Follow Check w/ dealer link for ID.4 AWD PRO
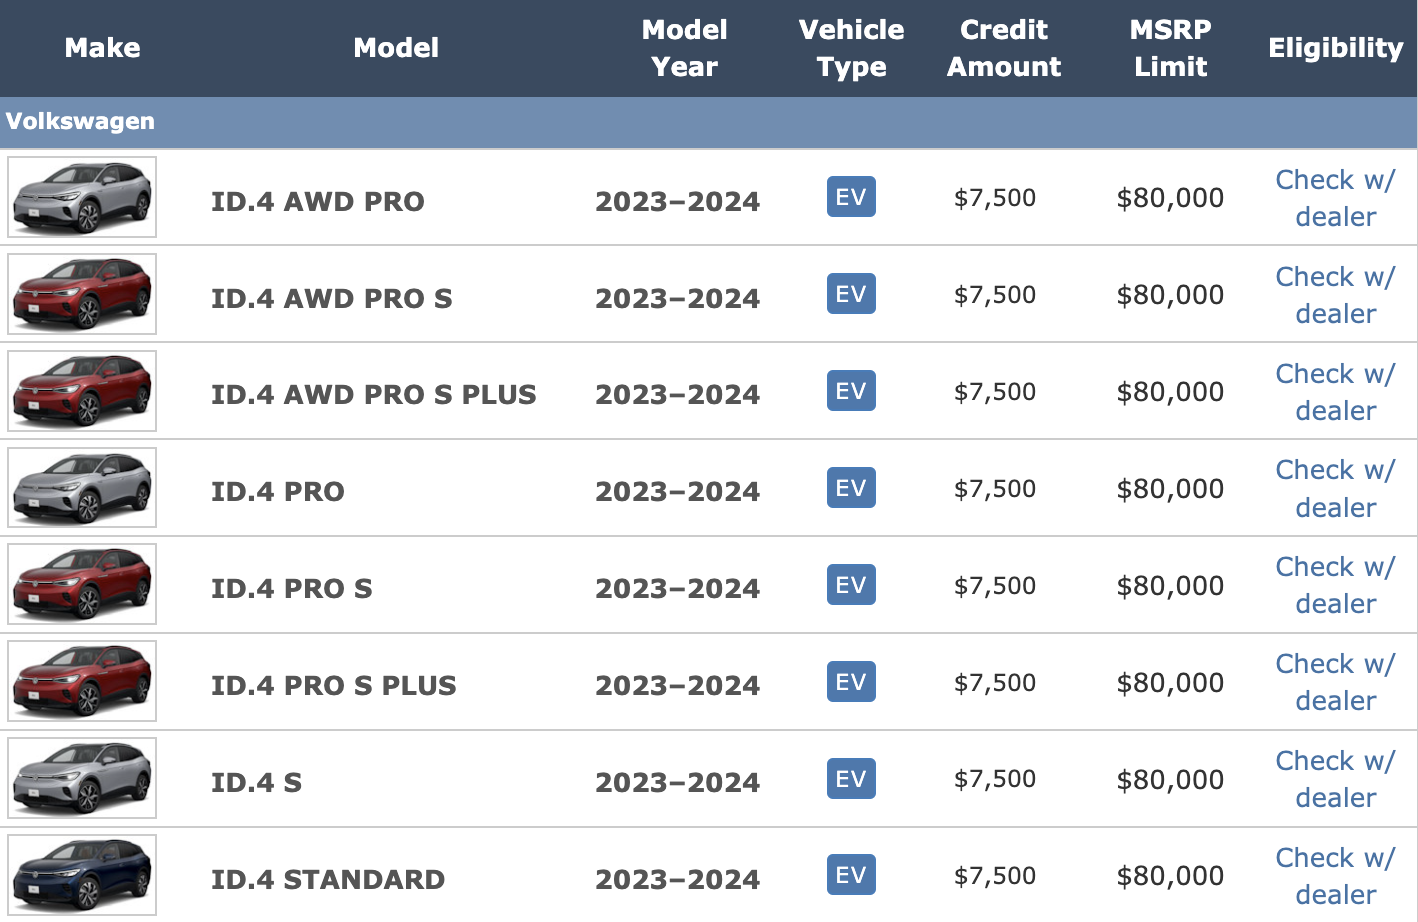 tap(1335, 198)
